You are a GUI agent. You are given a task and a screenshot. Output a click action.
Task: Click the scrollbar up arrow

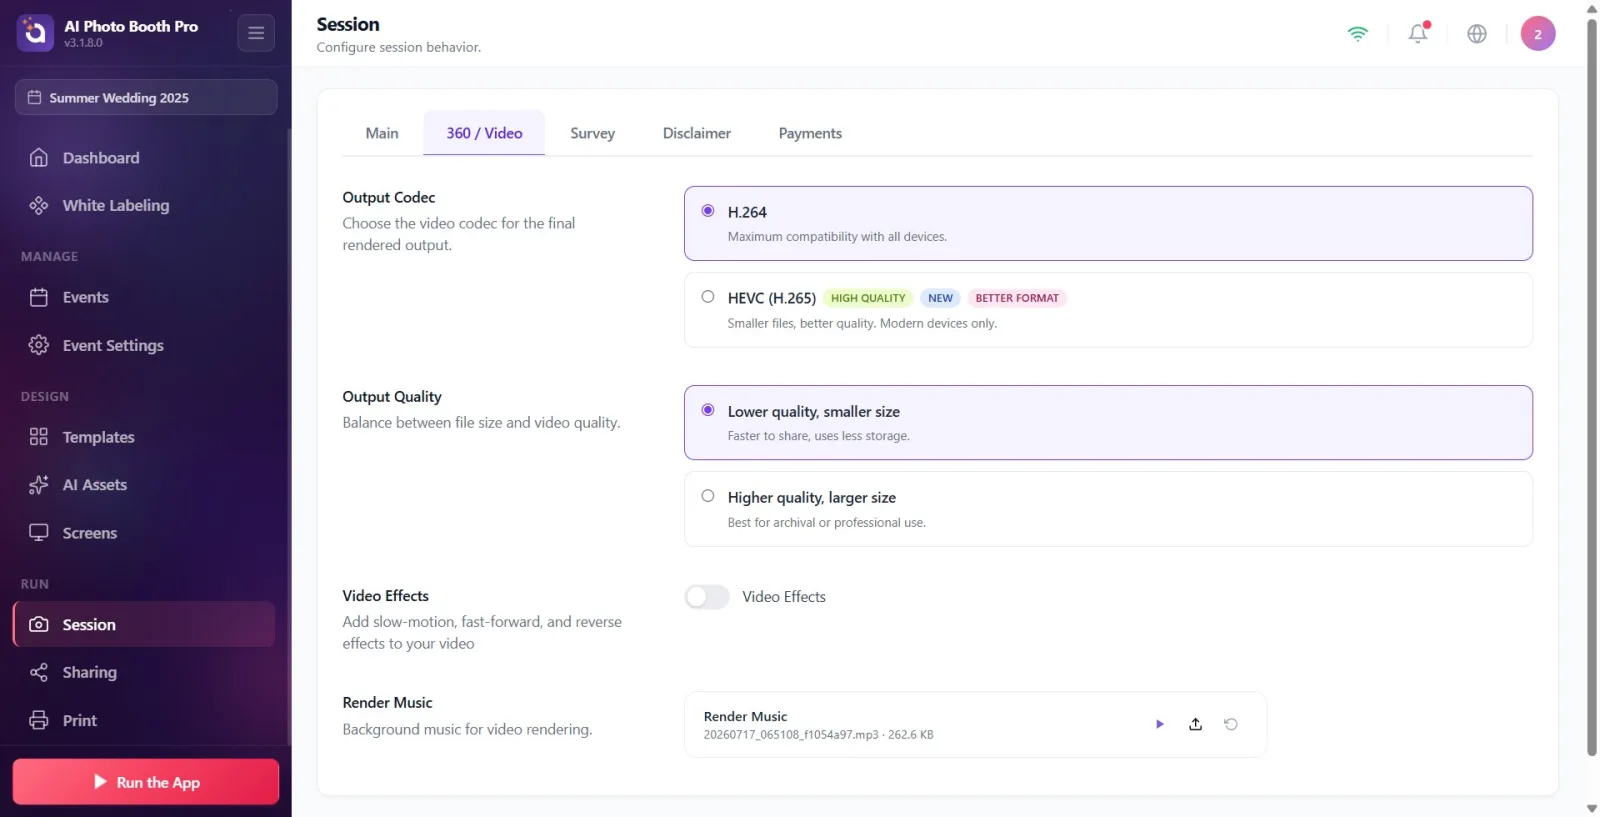click(x=1592, y=8)
